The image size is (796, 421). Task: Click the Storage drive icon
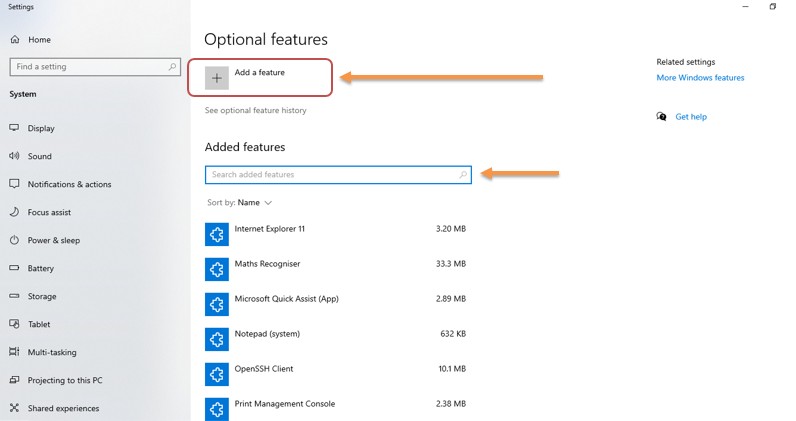coord(14,296)
